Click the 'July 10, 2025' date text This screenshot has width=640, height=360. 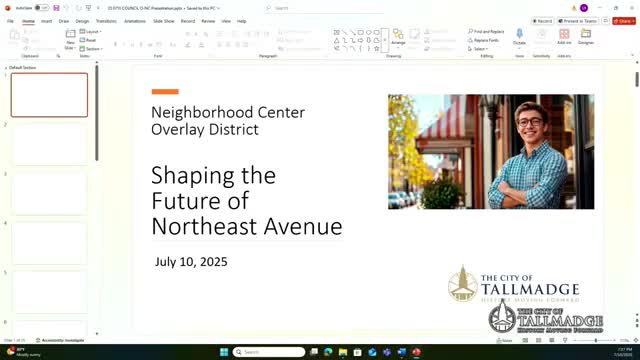click(191, 262)
